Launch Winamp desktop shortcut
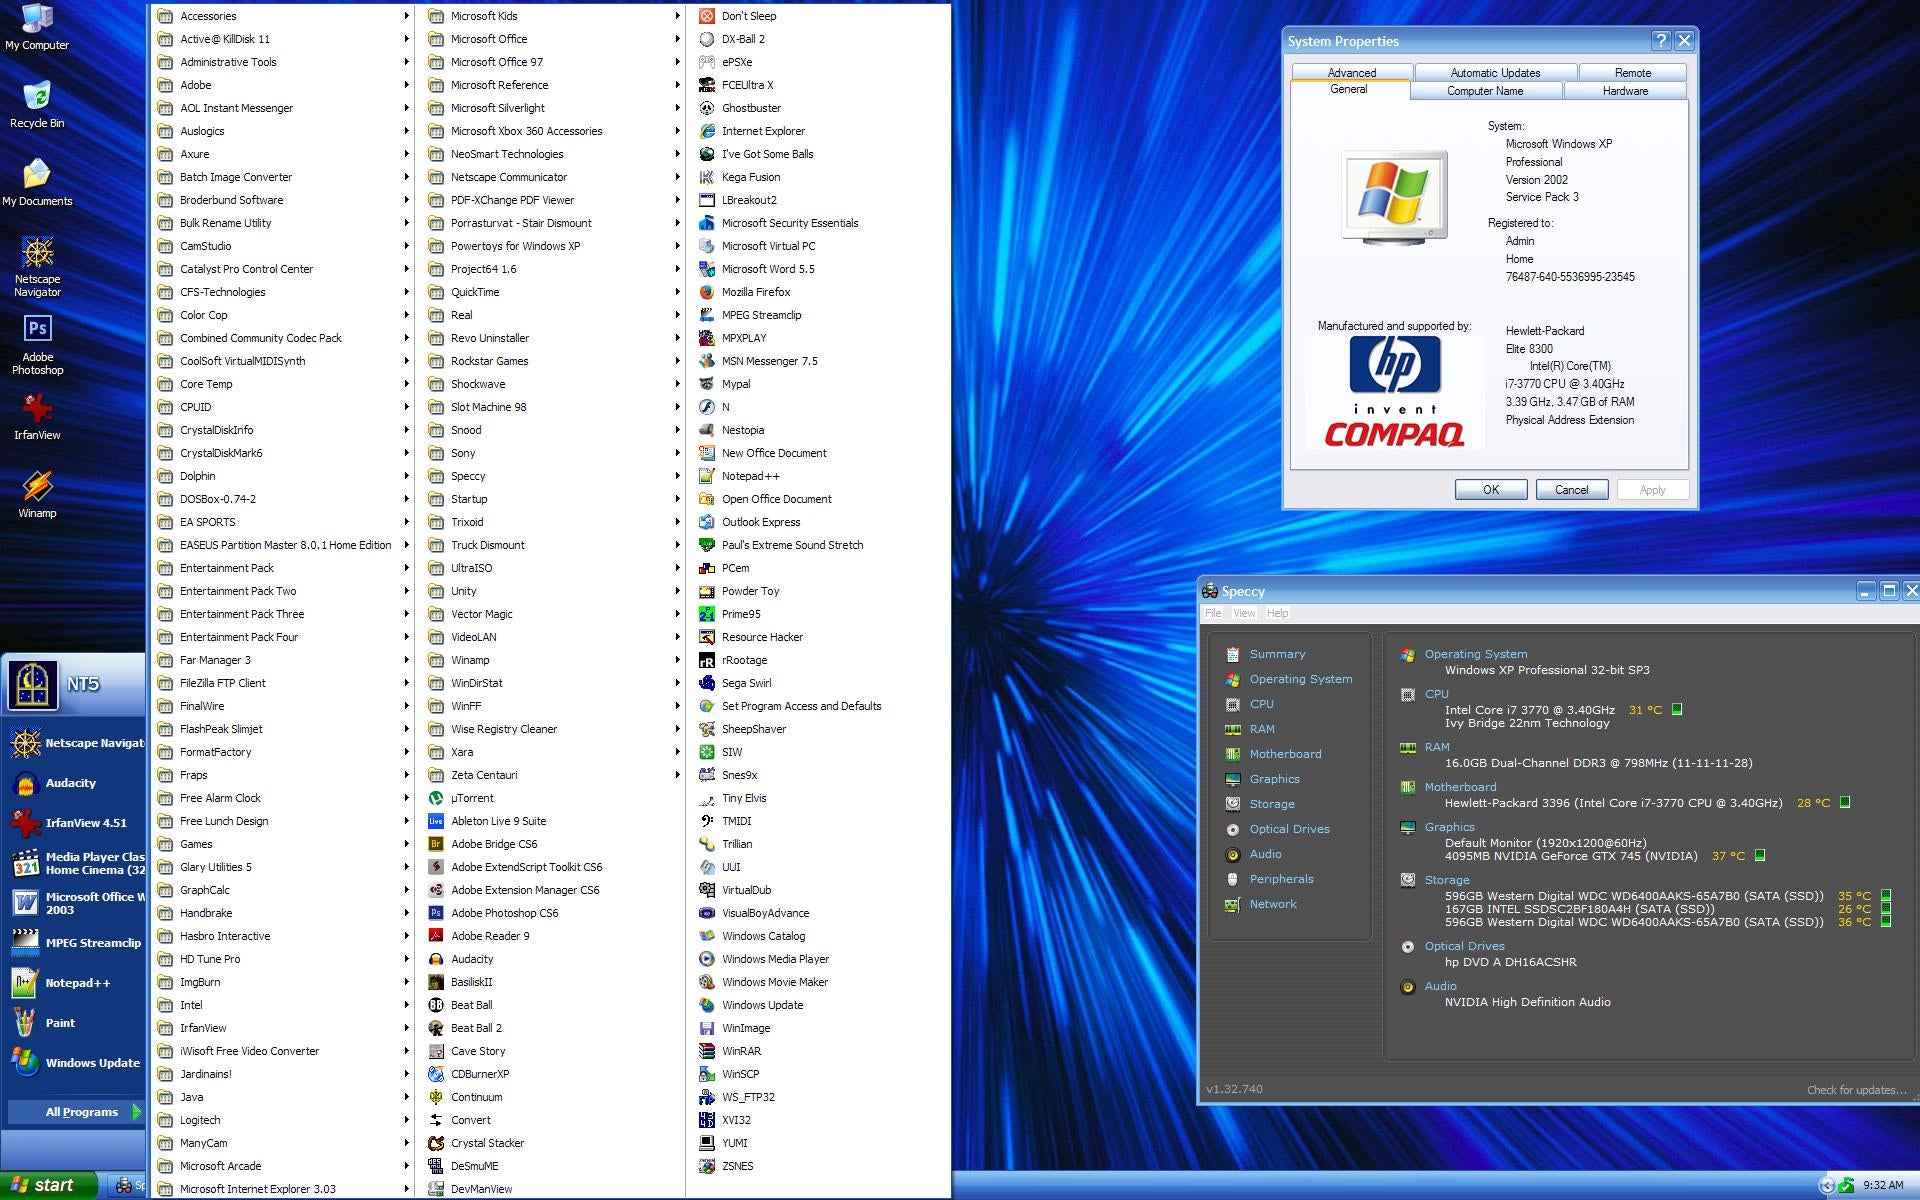This screenshot has height=1200, width=1920. [37, 495]
